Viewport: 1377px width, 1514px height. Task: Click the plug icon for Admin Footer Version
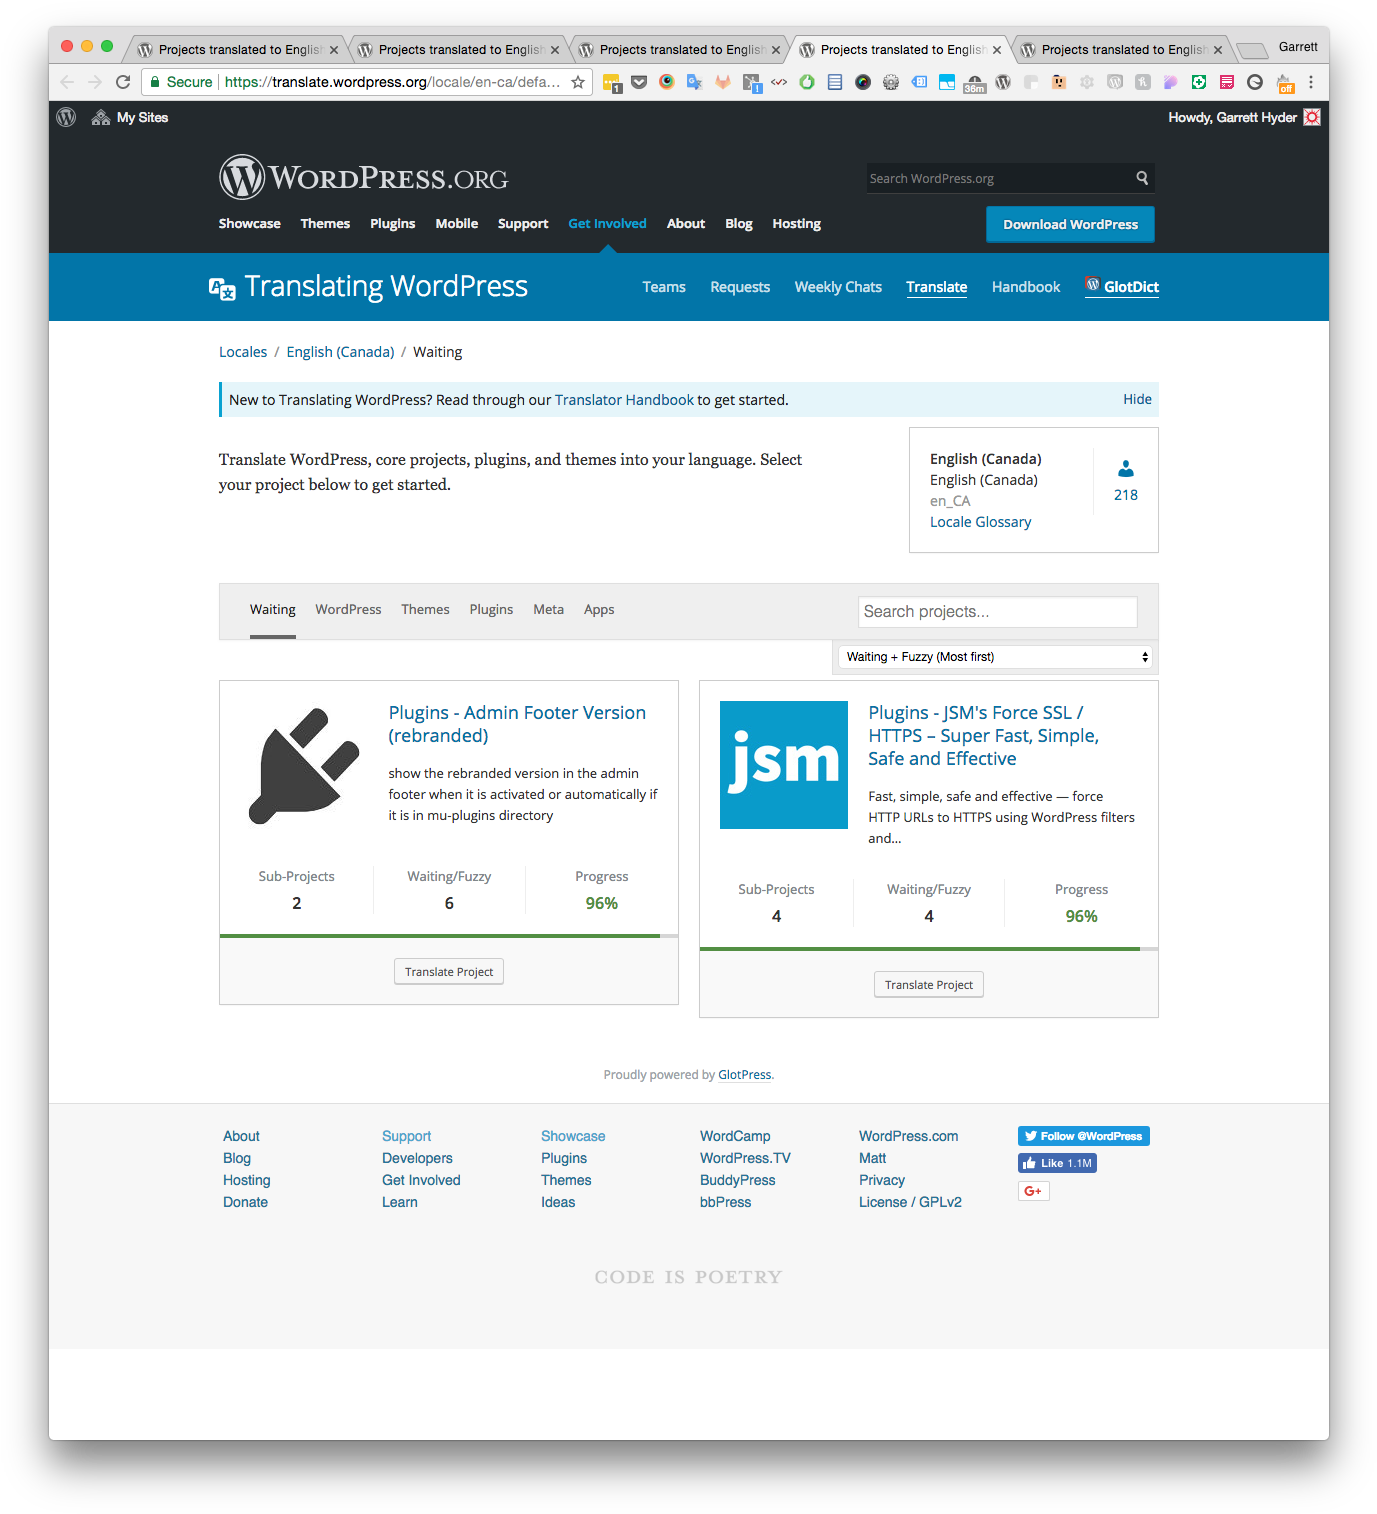pyautogui.click(x=303, y=766)
